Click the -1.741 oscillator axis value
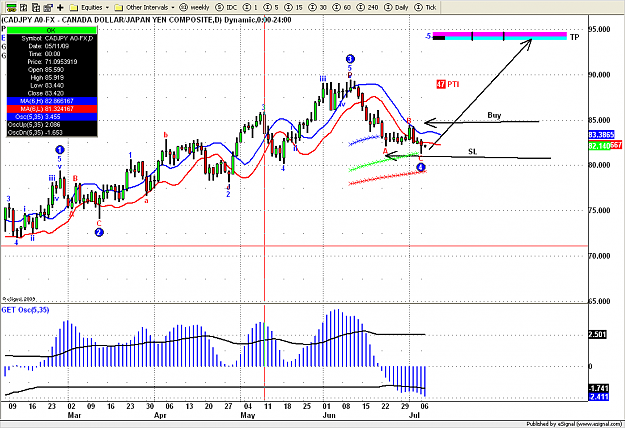Image resolution: width=625 pixels, height=428 pixels. click(599, 388)
